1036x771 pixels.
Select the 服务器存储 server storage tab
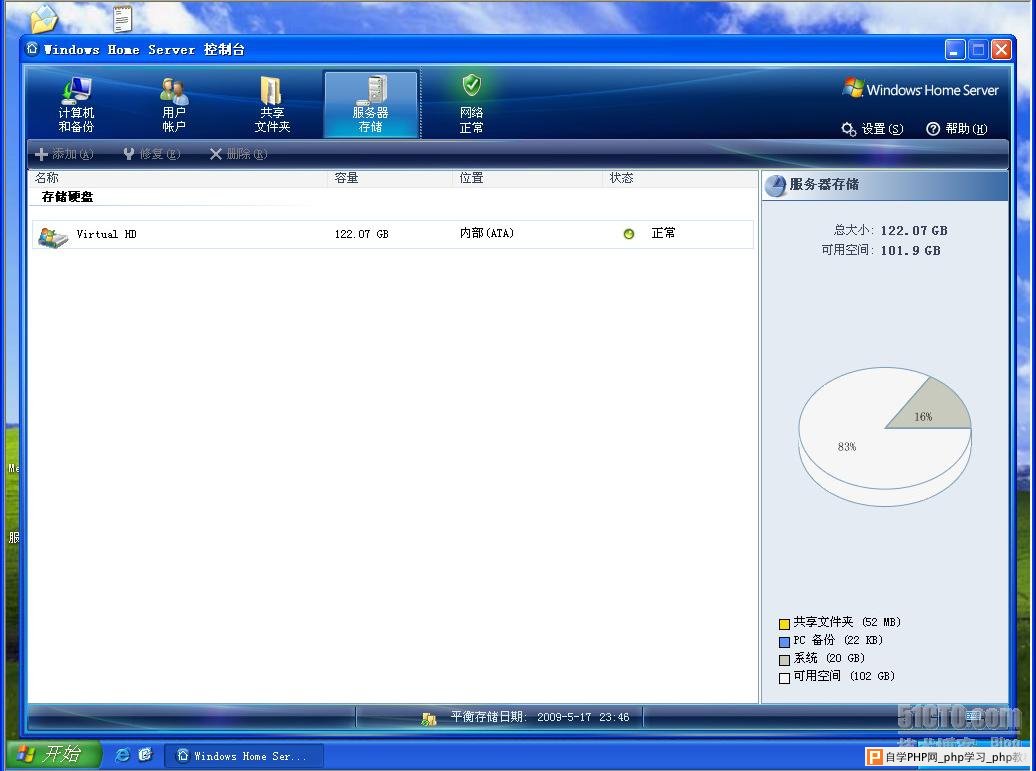[x=371, y=105]
